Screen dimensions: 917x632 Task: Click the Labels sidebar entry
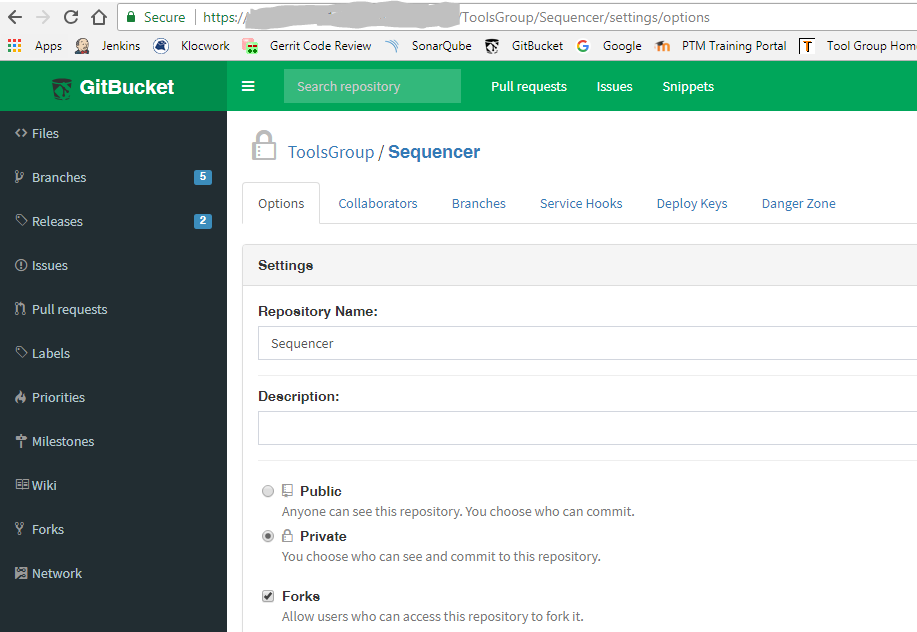click(50, 353)
